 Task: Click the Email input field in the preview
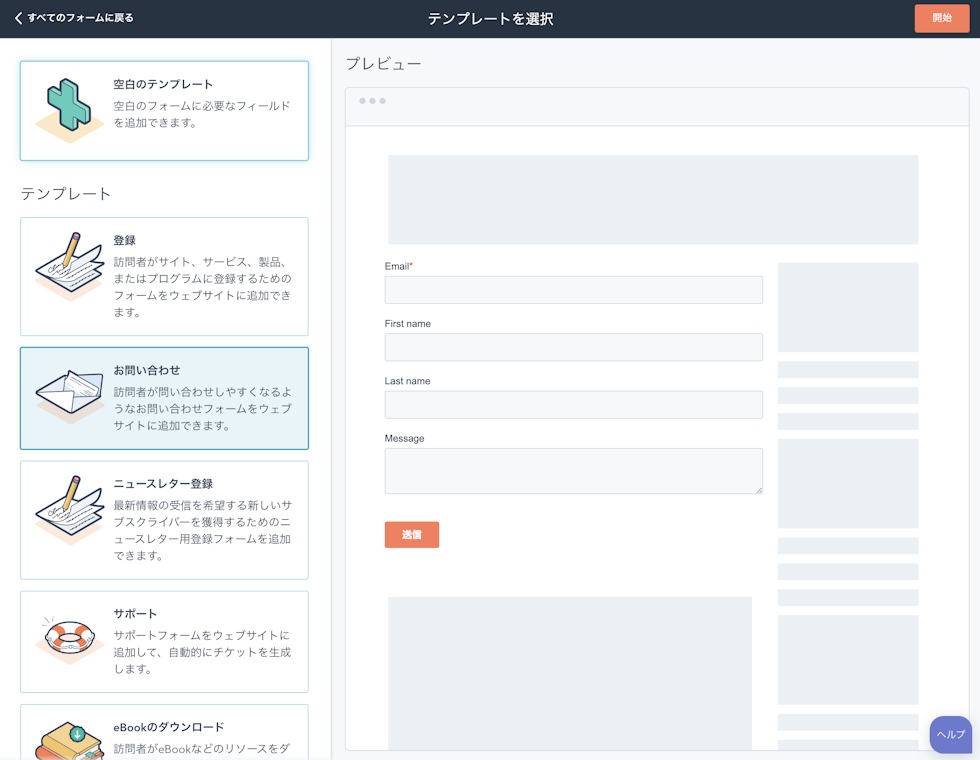573,289
